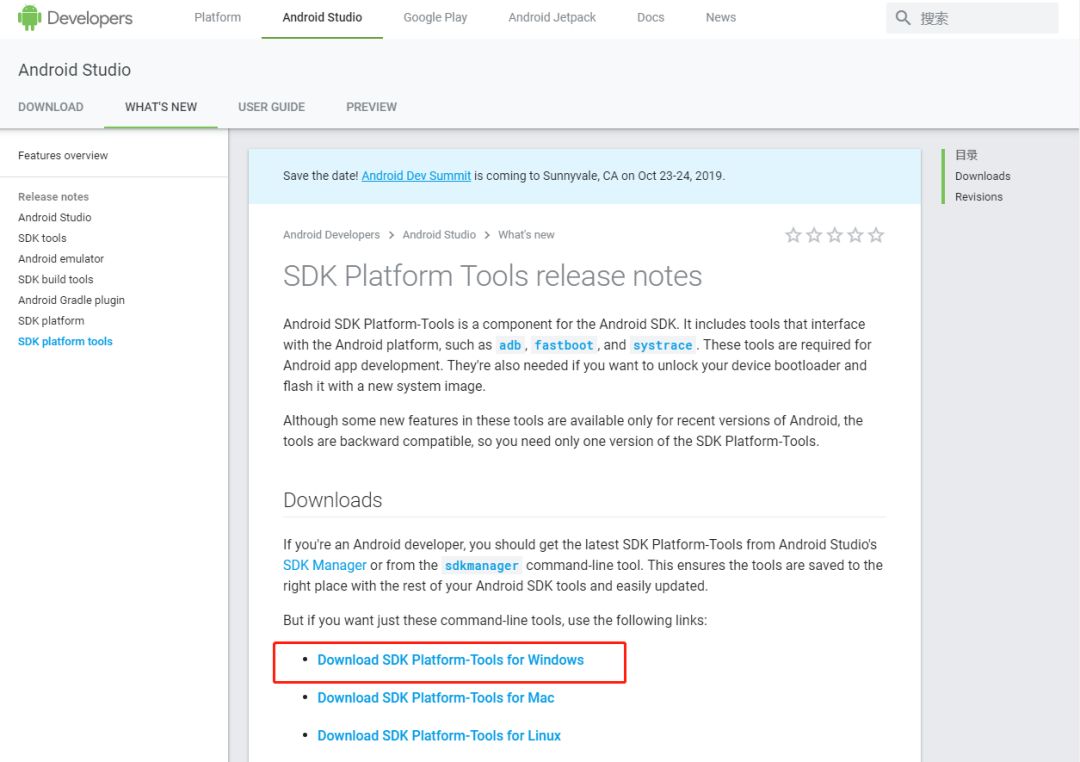Jump to Revisions in table of contents
1080x762 pixels.
click(978, 197)
